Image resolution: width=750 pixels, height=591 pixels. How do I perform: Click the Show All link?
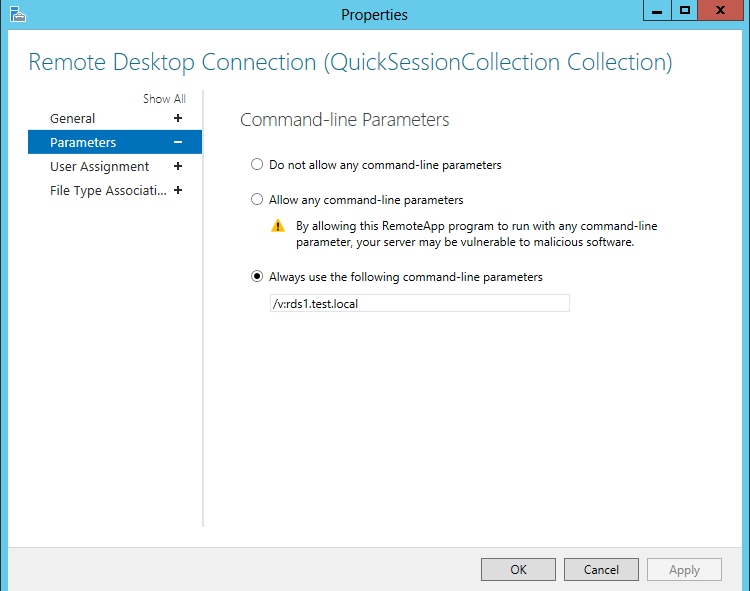[164, 98]
